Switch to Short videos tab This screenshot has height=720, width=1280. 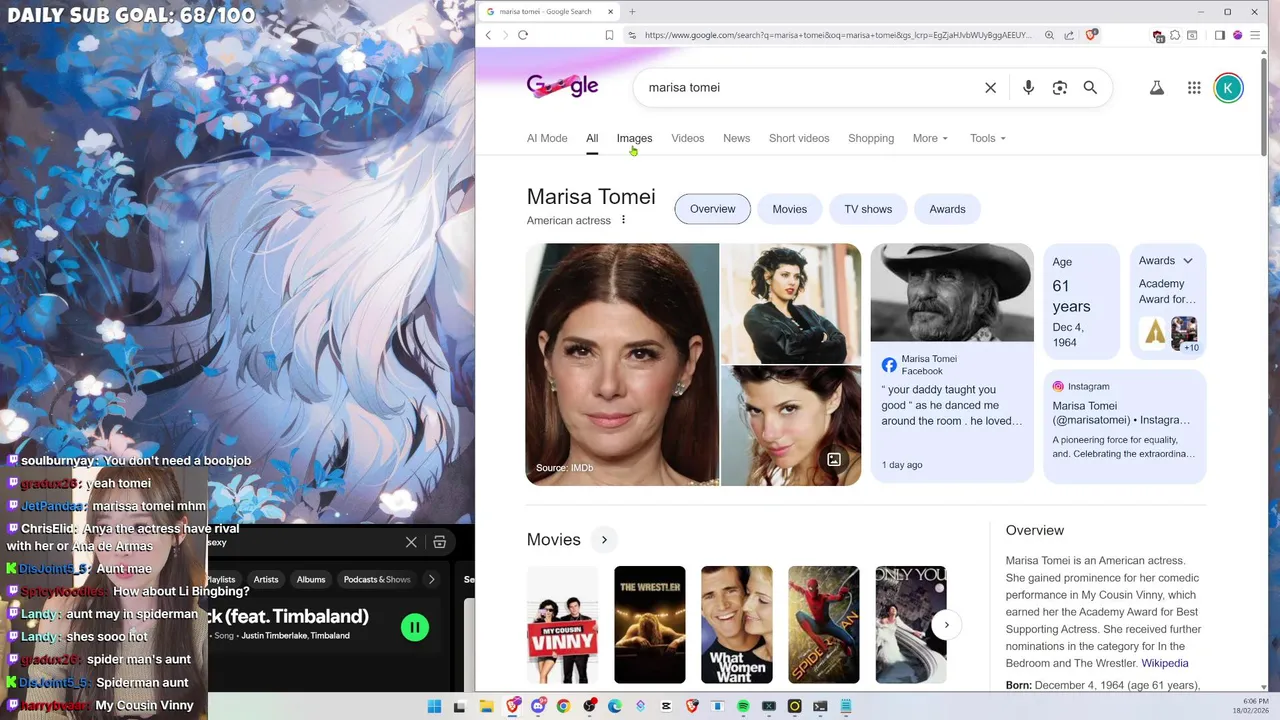(799, 138)
